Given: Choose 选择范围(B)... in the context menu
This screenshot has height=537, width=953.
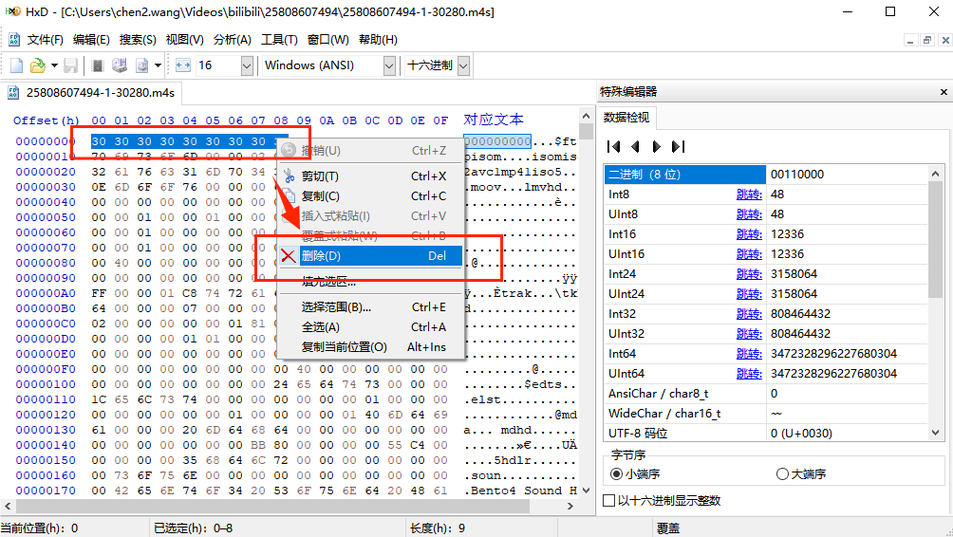Looking at the screenshot, I should (x=371, y=307).
